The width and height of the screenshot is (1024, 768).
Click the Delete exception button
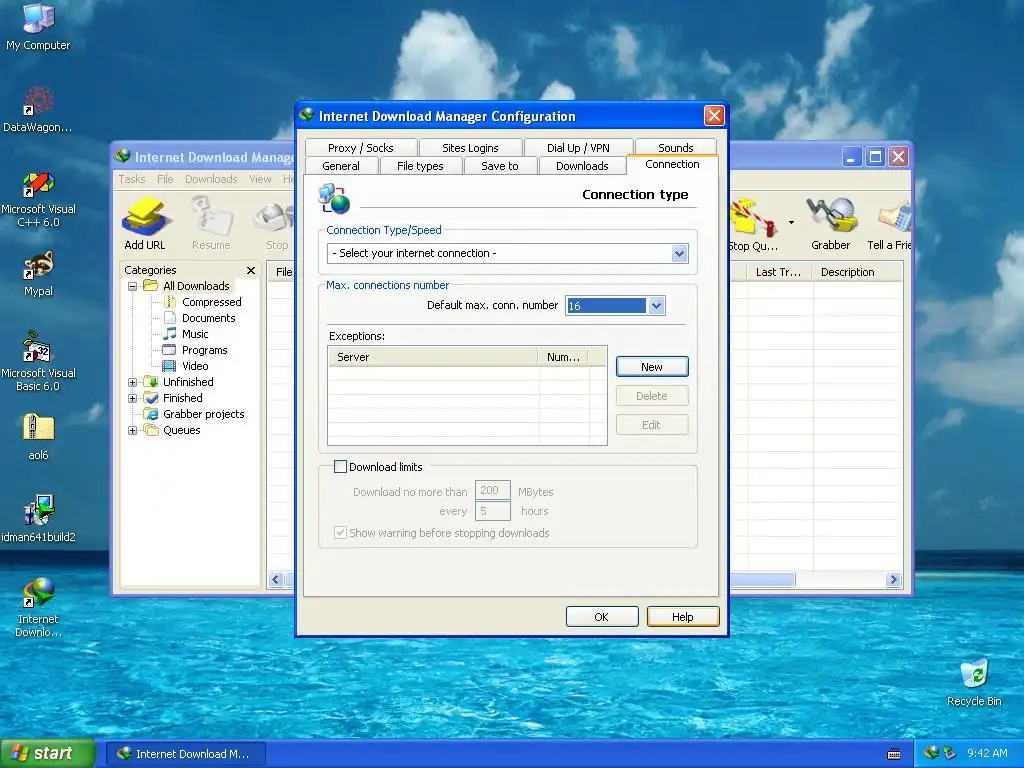pos(652,396)
